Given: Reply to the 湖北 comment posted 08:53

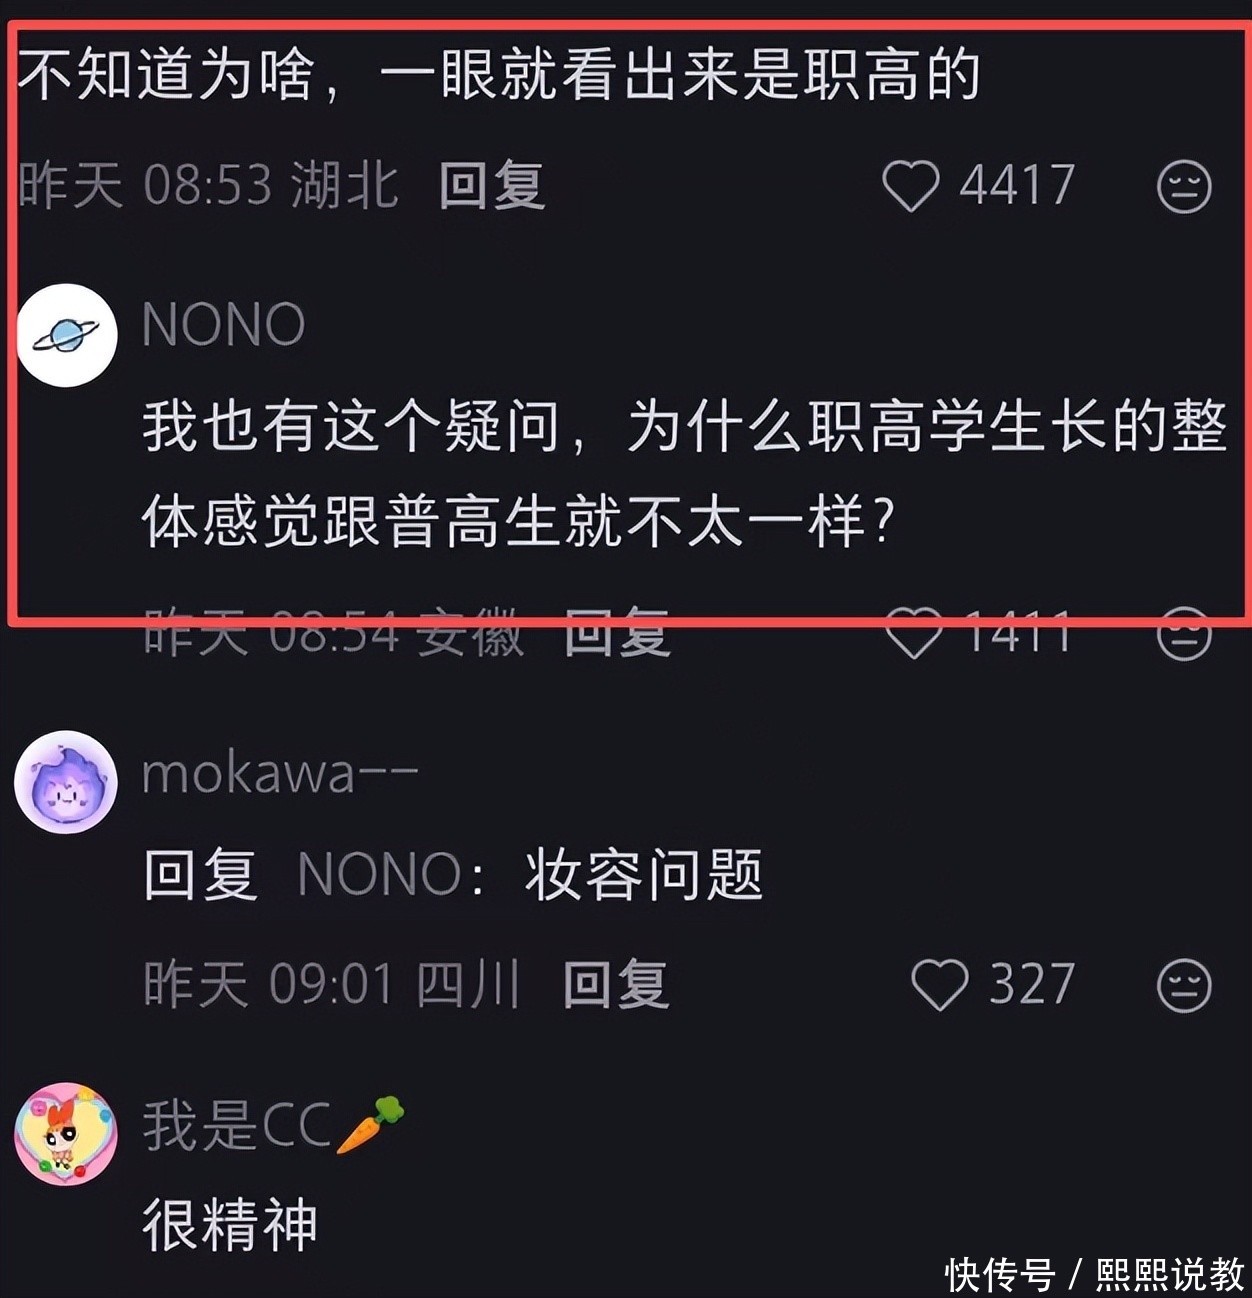Looking at the screenshot, I should pos(492,186).
